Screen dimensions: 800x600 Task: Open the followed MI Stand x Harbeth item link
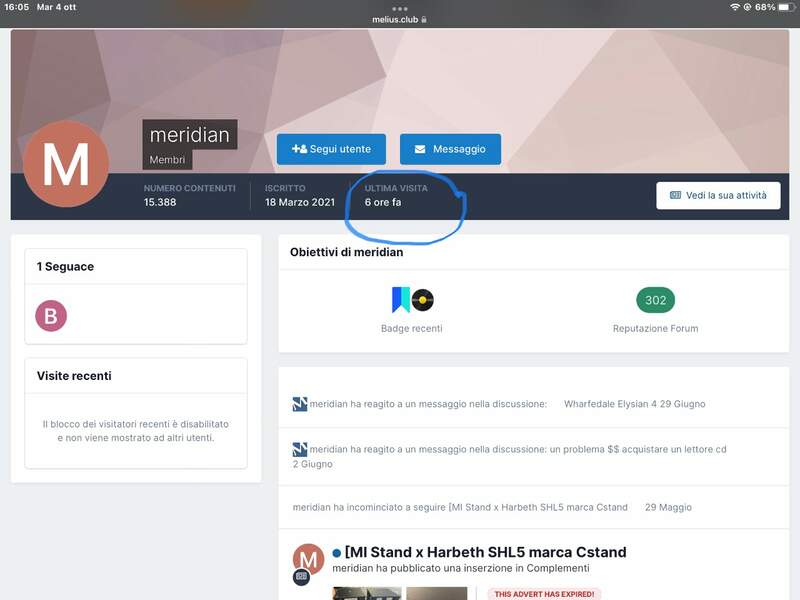538,507
